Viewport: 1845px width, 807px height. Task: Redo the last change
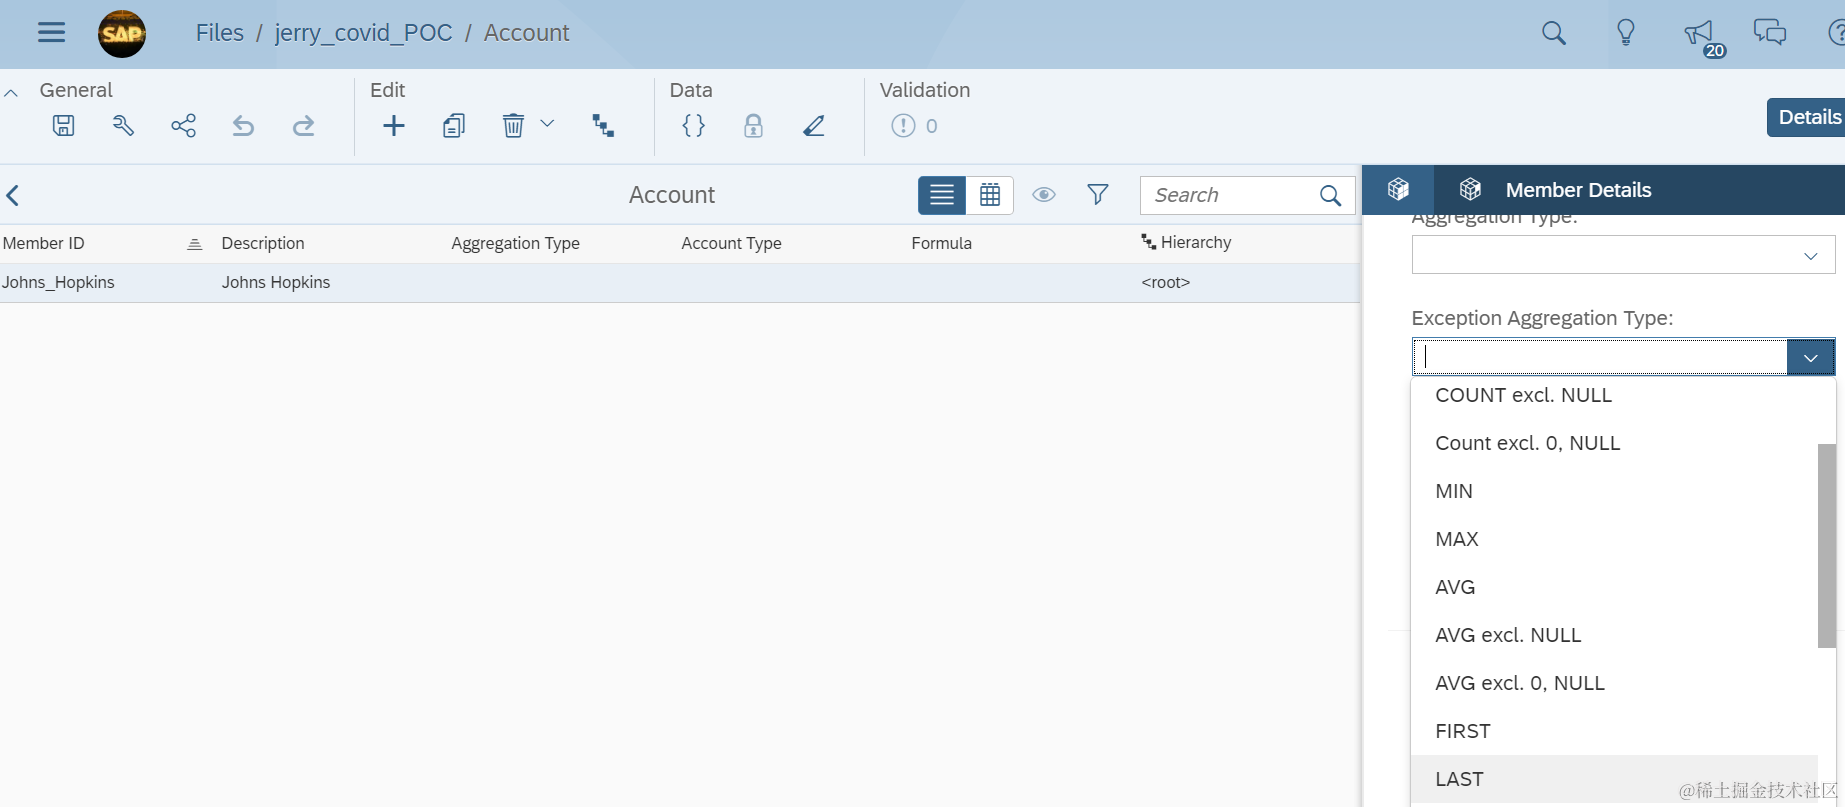click(x=303, y=125)
